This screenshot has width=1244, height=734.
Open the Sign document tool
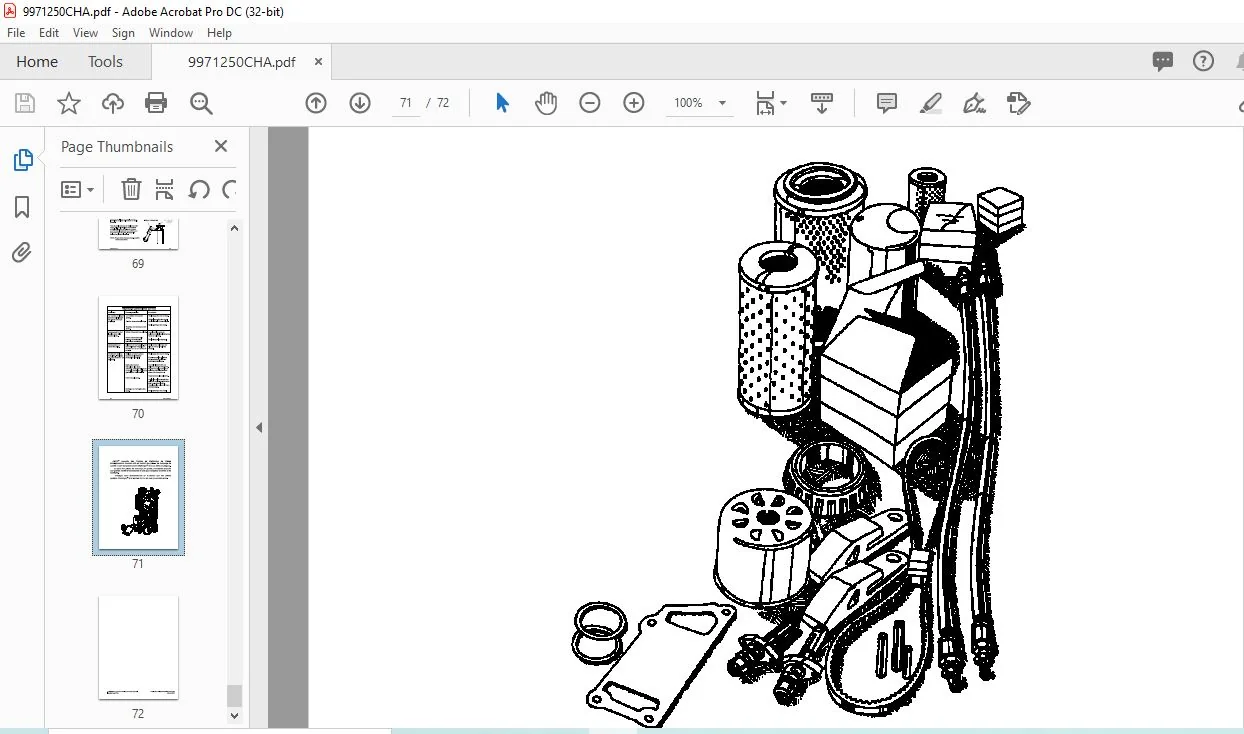pos(974,103)
